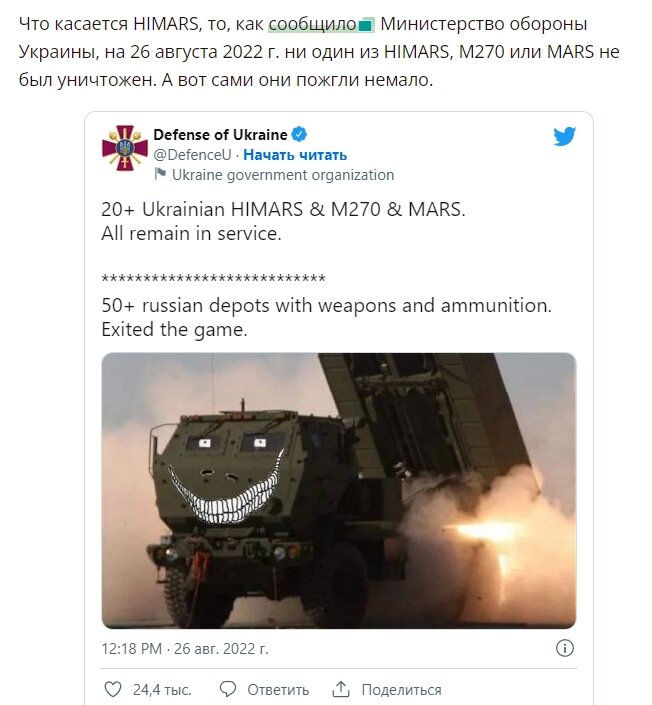Open tweet info circle icon
This screenshot has height=705, width=652.
pos(565,648)
